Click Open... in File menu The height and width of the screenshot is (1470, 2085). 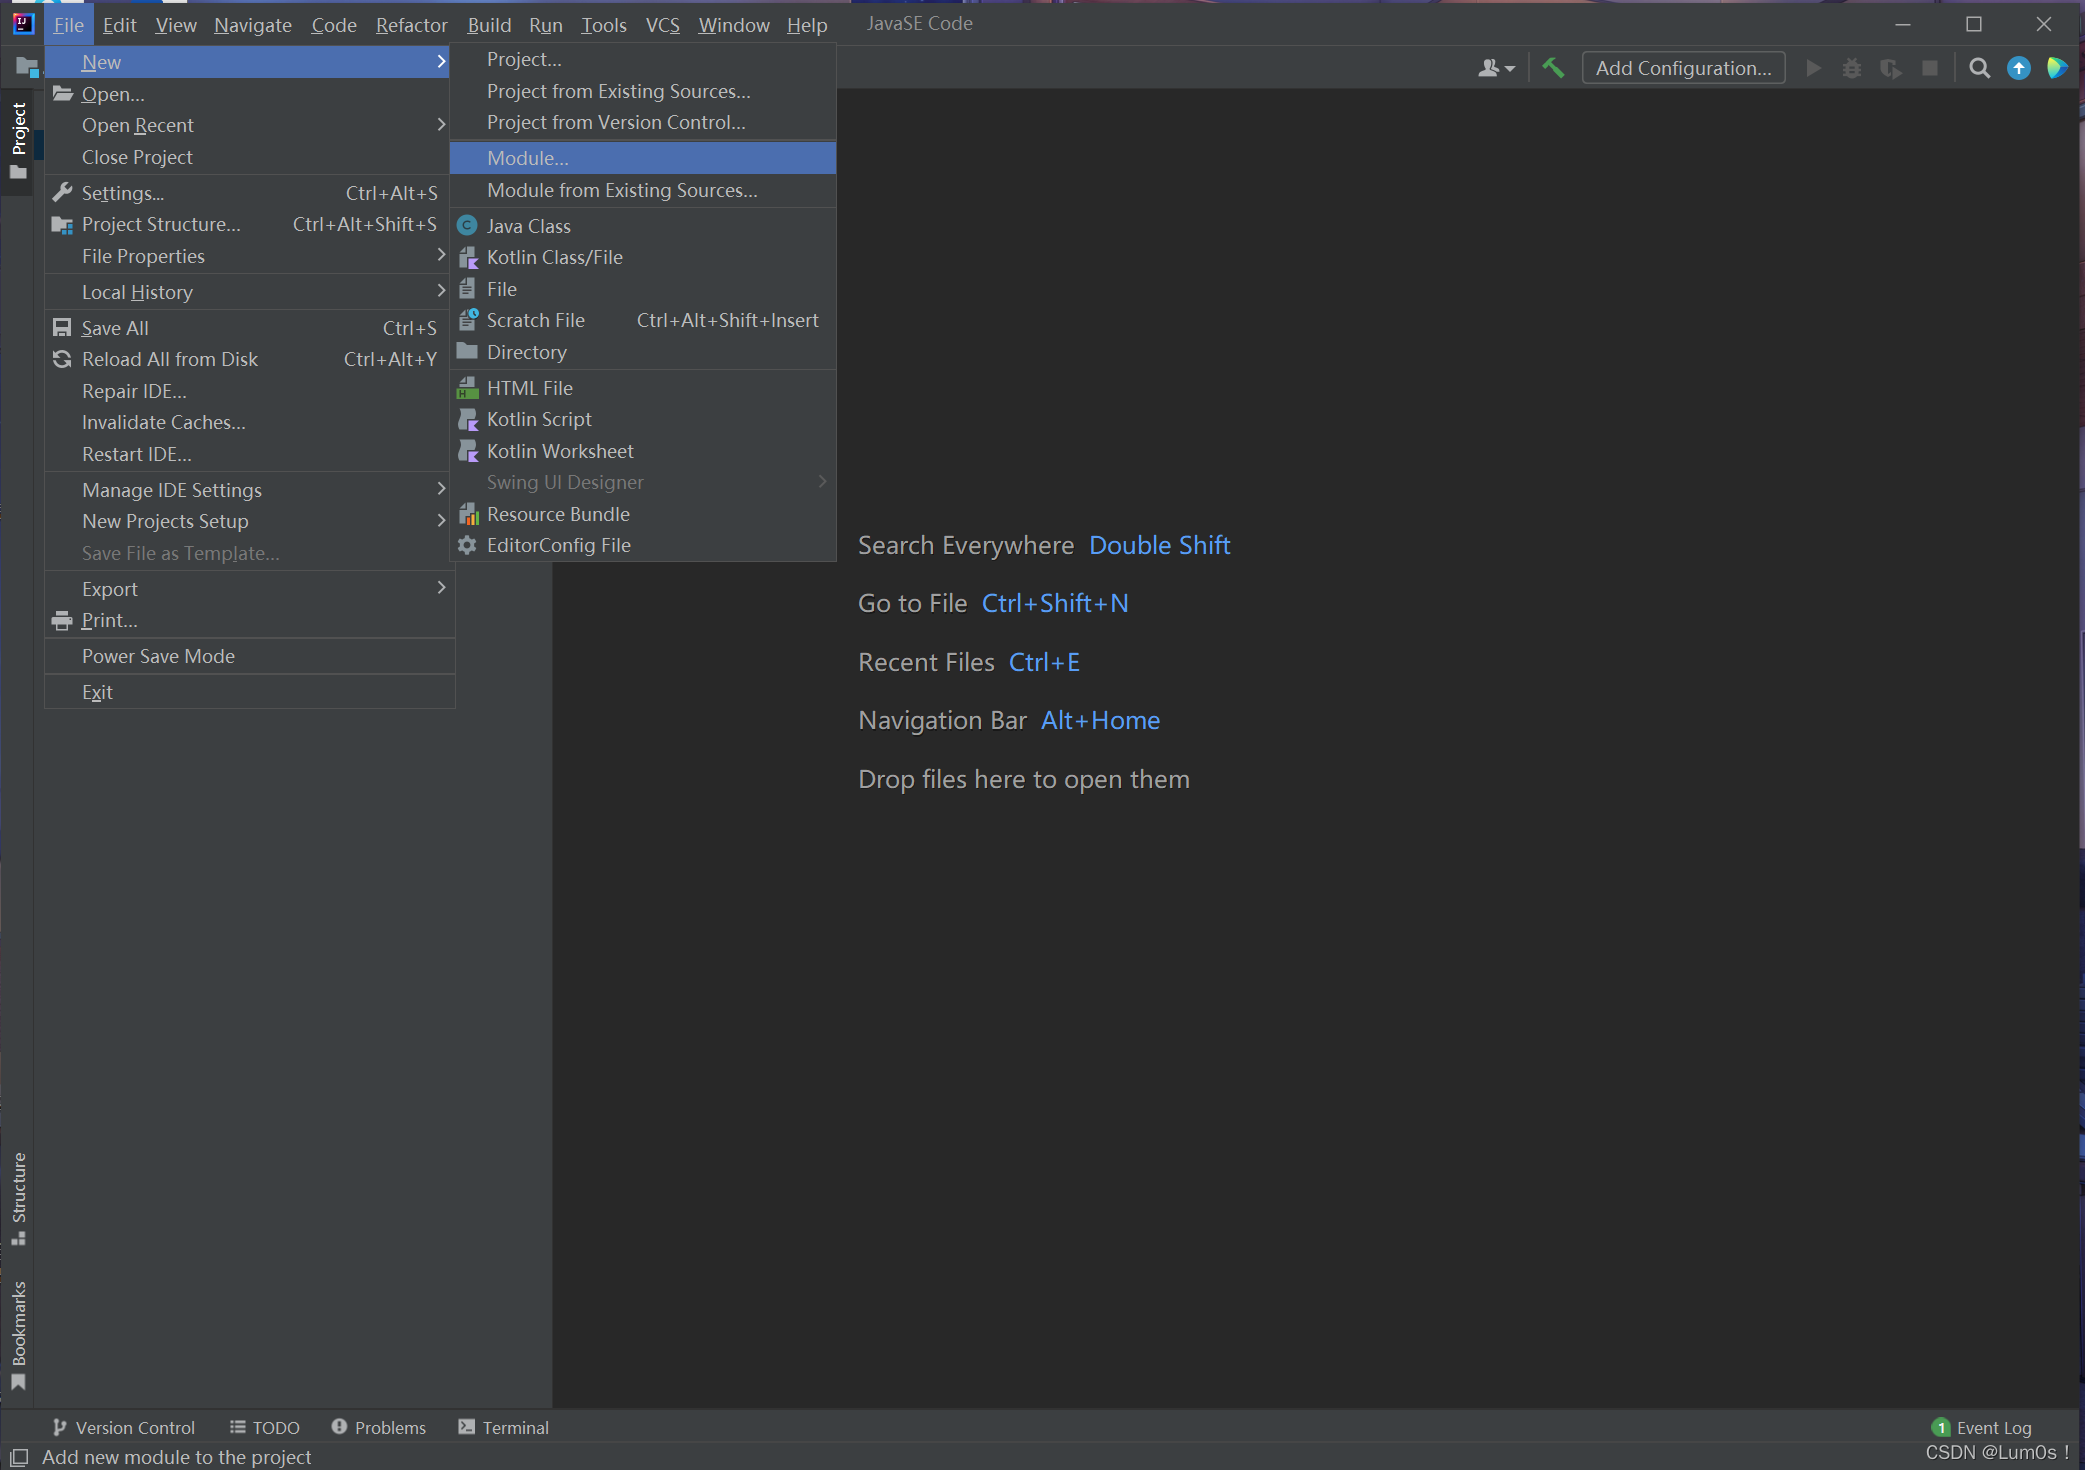248,94
